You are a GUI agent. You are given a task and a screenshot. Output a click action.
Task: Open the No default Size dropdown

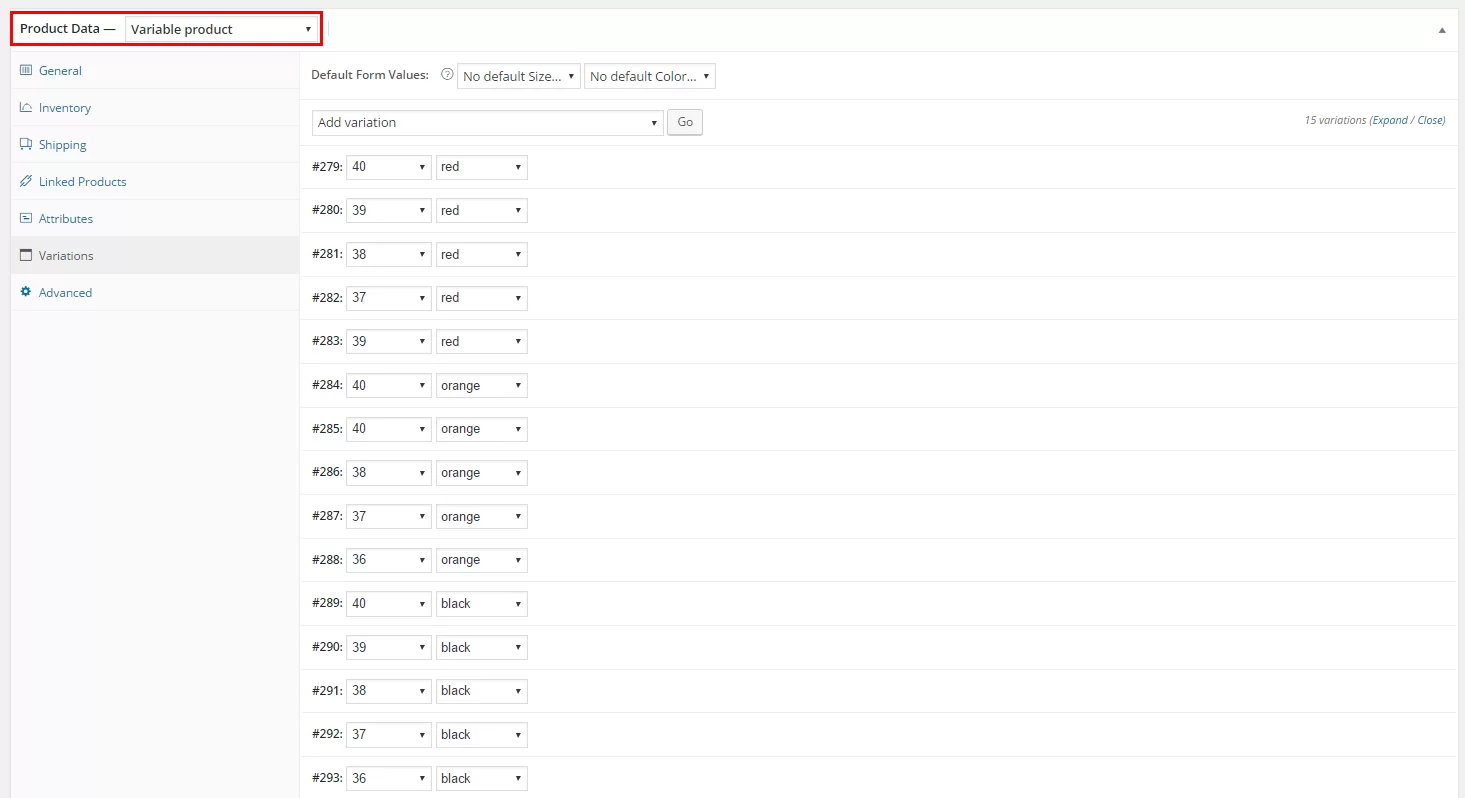pyautogui.click(x=517, y=75)
